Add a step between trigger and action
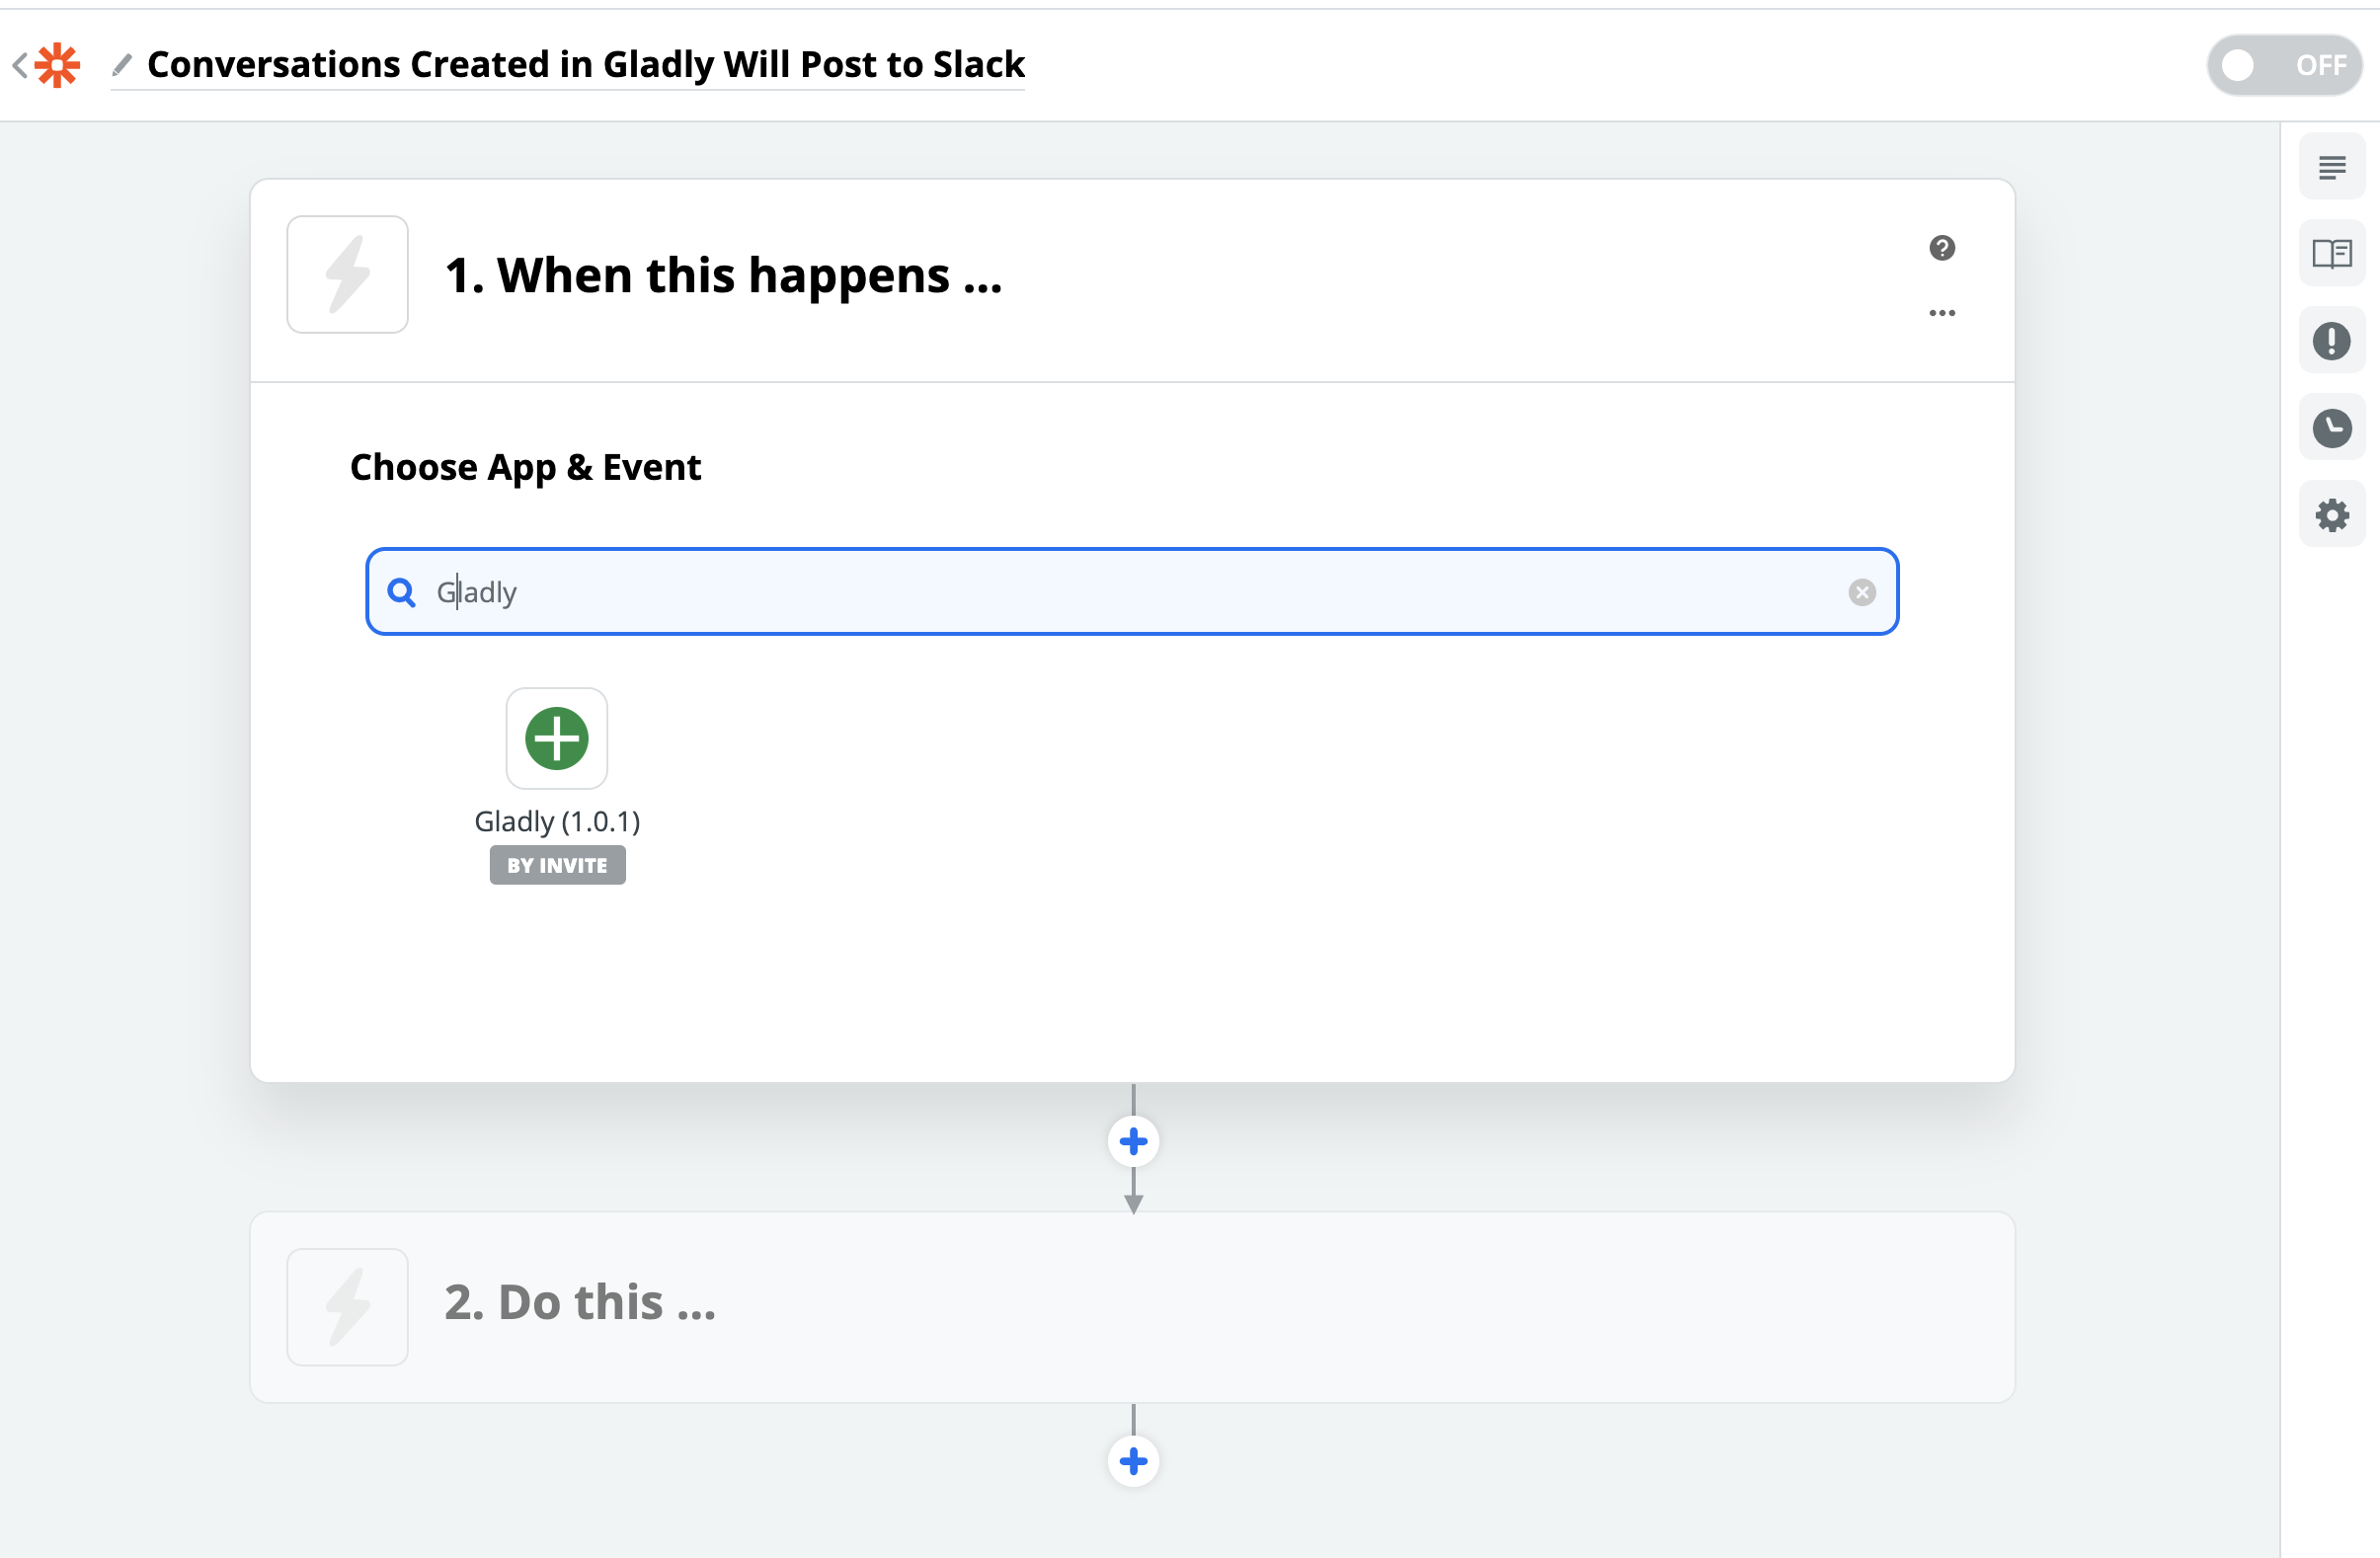 click(x=1133, y=1142)
